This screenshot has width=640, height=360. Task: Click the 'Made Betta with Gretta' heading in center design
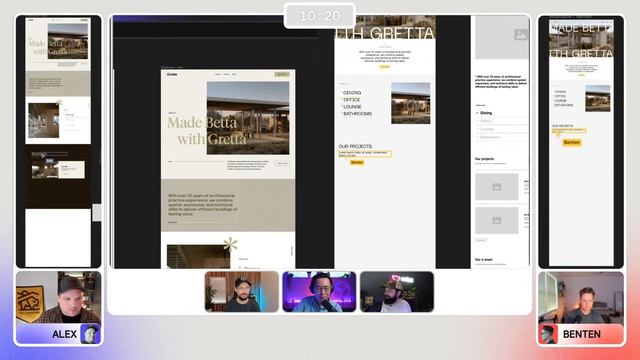click(207, 131)
